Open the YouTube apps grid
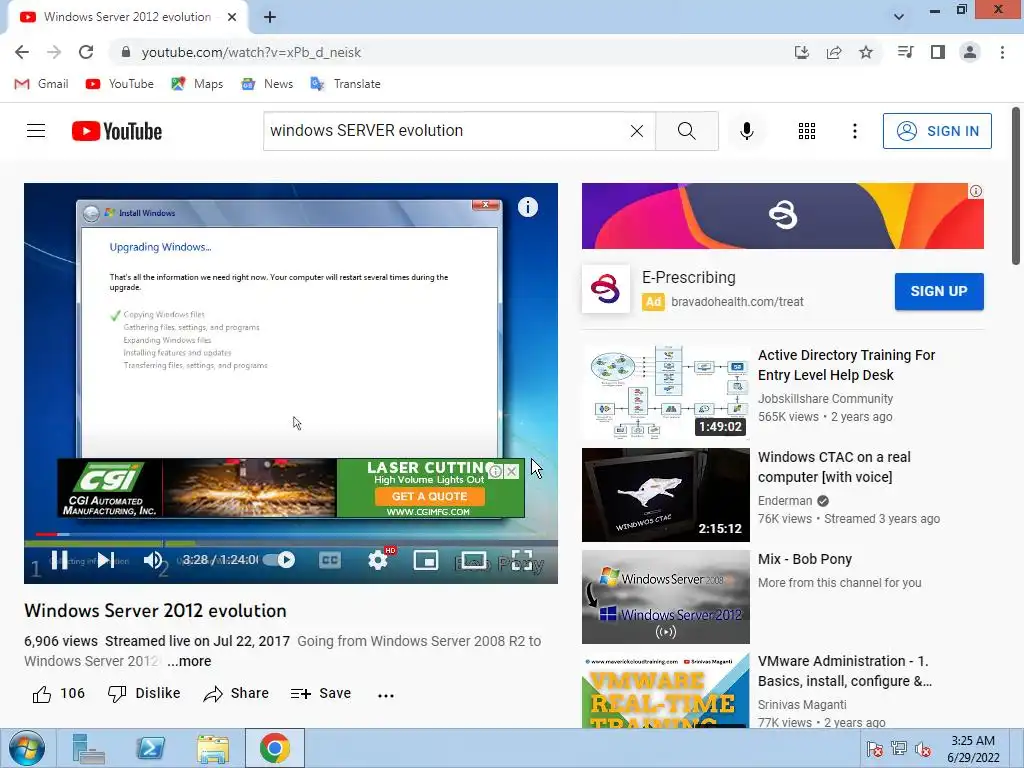This screenshot has width=1024, height=768. coord(807,131)
